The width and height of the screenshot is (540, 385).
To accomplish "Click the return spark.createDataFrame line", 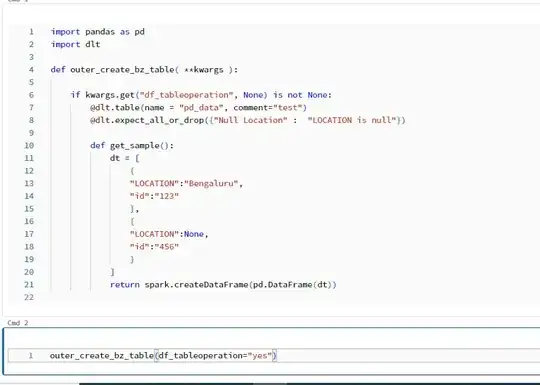I will (223, 285).
